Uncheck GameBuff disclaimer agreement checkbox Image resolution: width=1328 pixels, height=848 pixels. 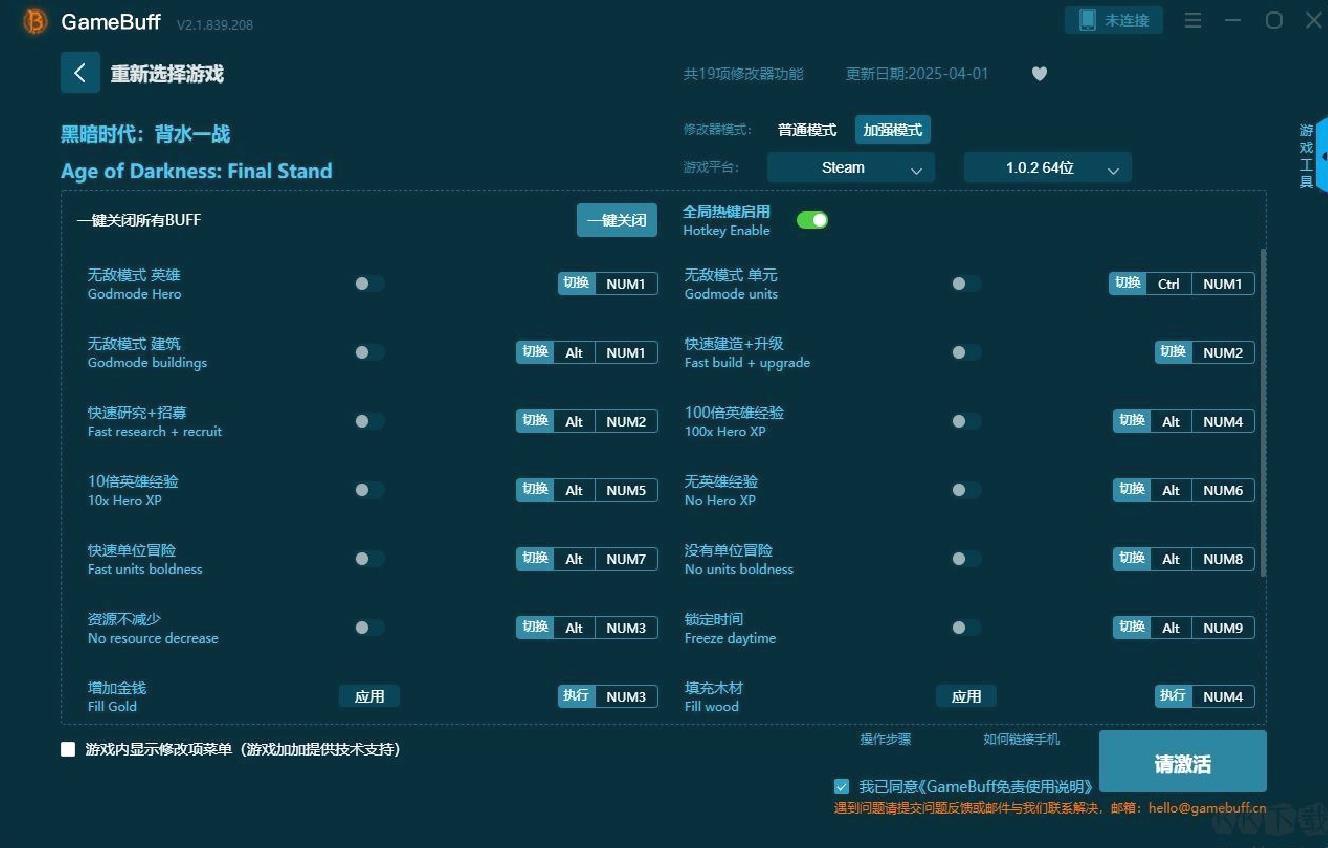pyautogui.click(x=841, y=786)
